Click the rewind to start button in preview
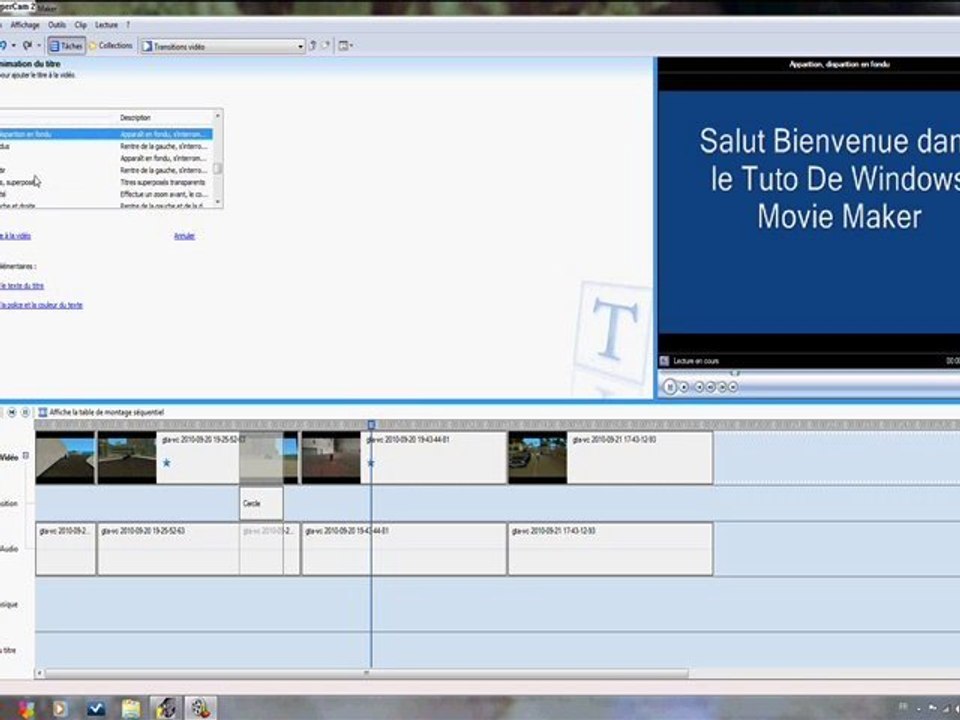960x720 pixels. coord(699,387)
